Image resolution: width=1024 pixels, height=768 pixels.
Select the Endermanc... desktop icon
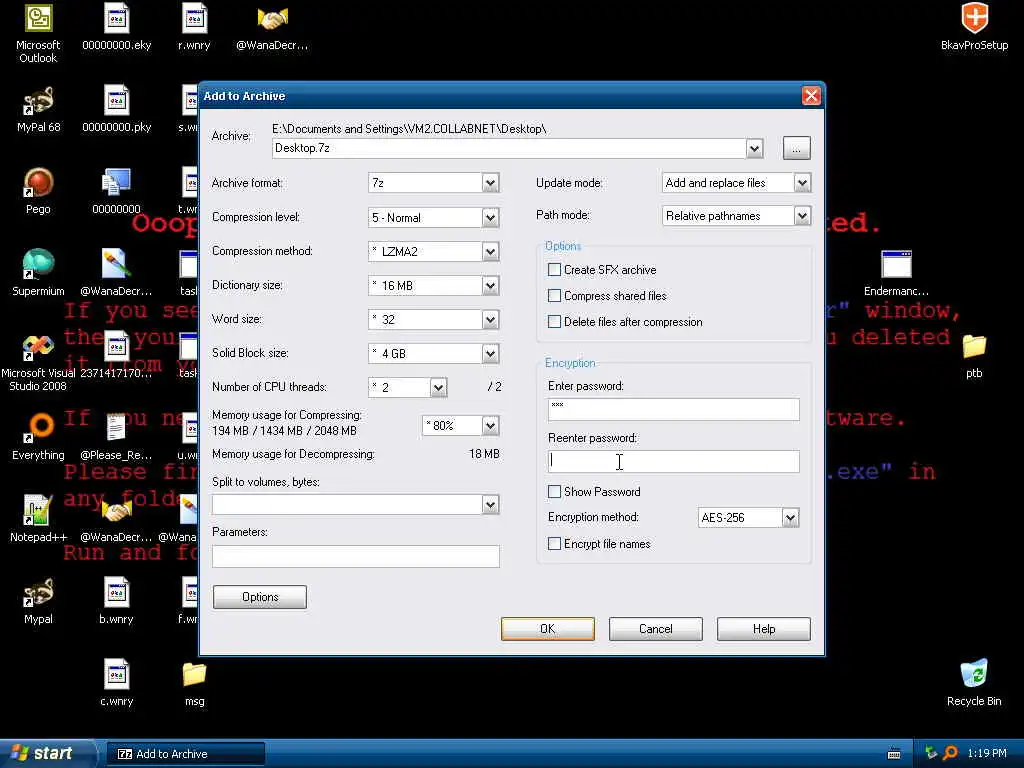[896, 264]
